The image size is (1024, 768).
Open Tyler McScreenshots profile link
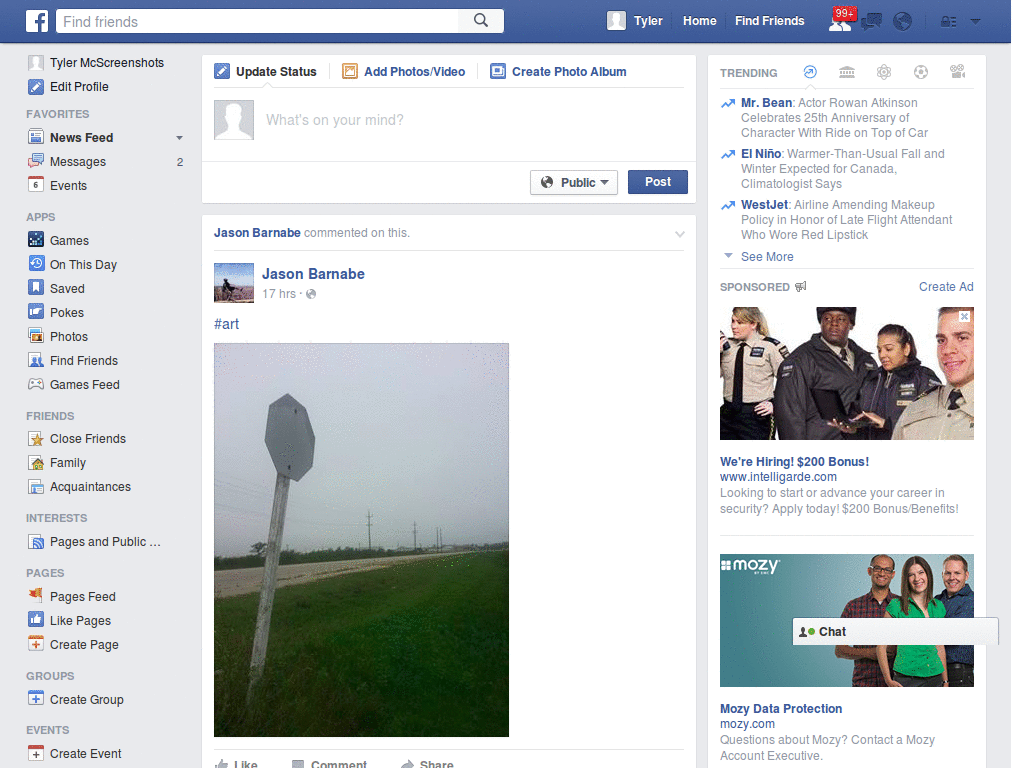pos(106,63)
